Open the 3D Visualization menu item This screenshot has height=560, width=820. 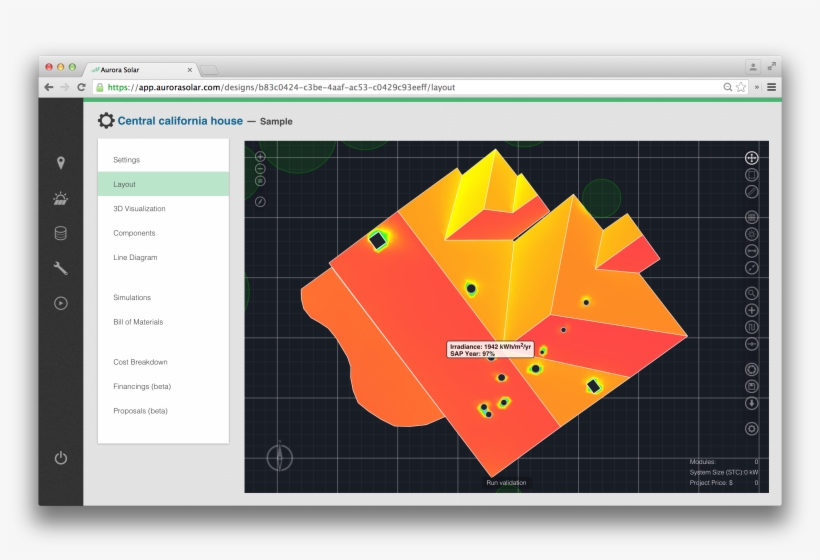139,209
